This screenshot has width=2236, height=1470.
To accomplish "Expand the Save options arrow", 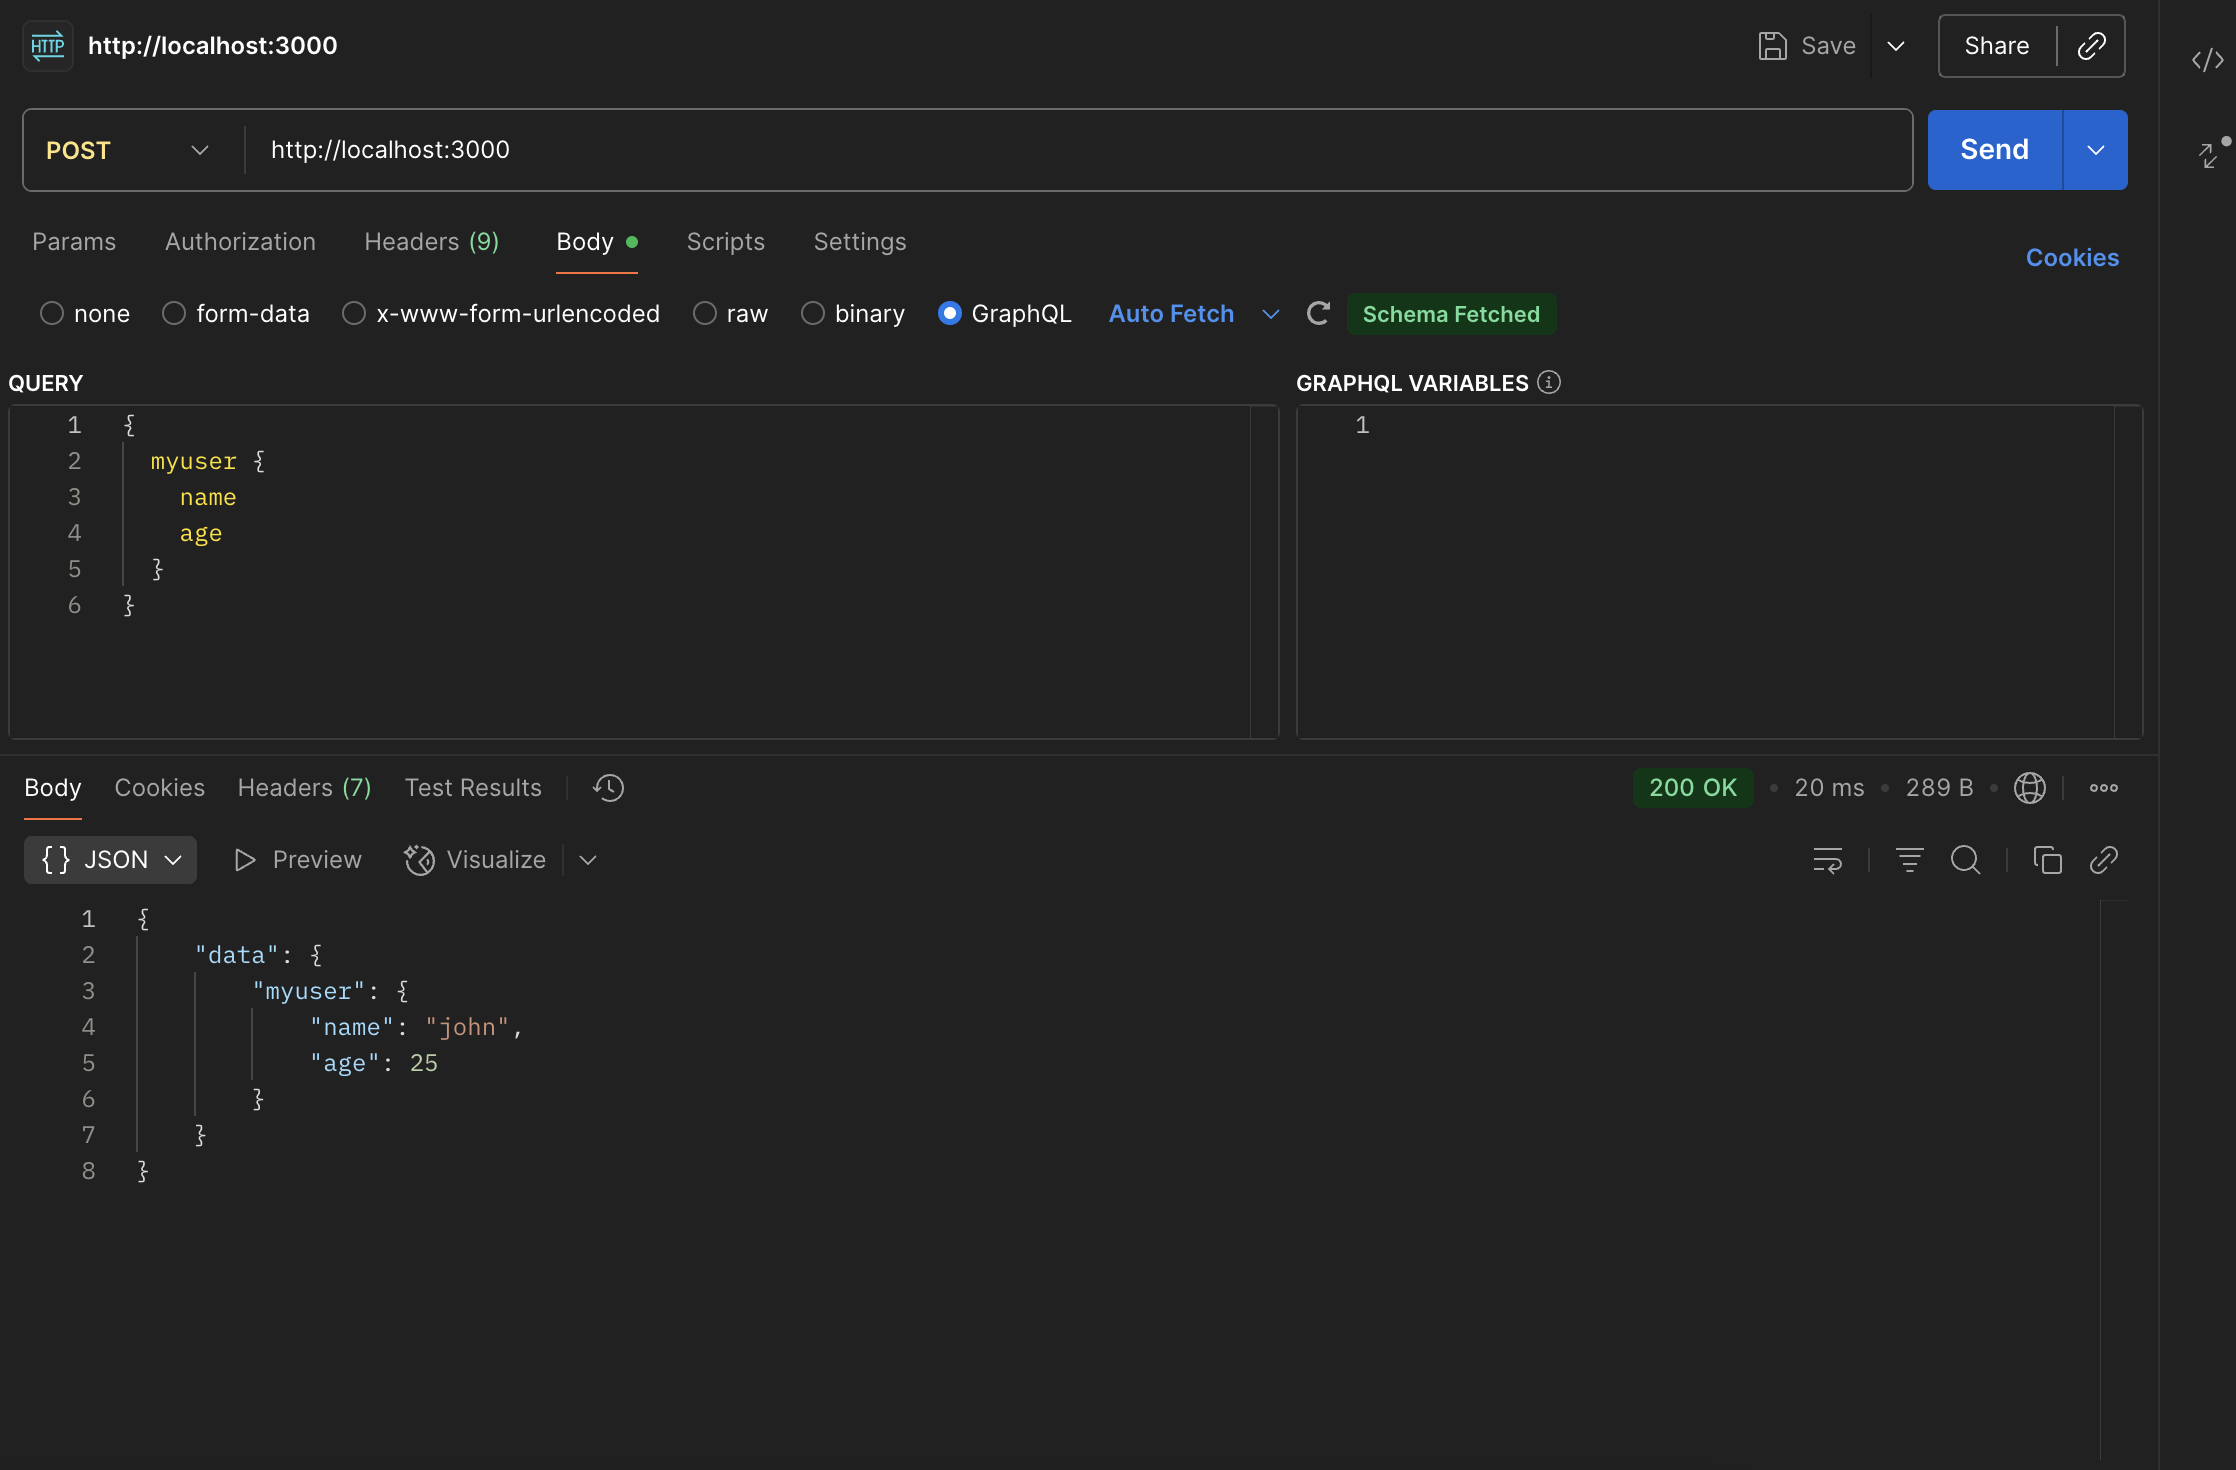I will tap(1896, 46).
